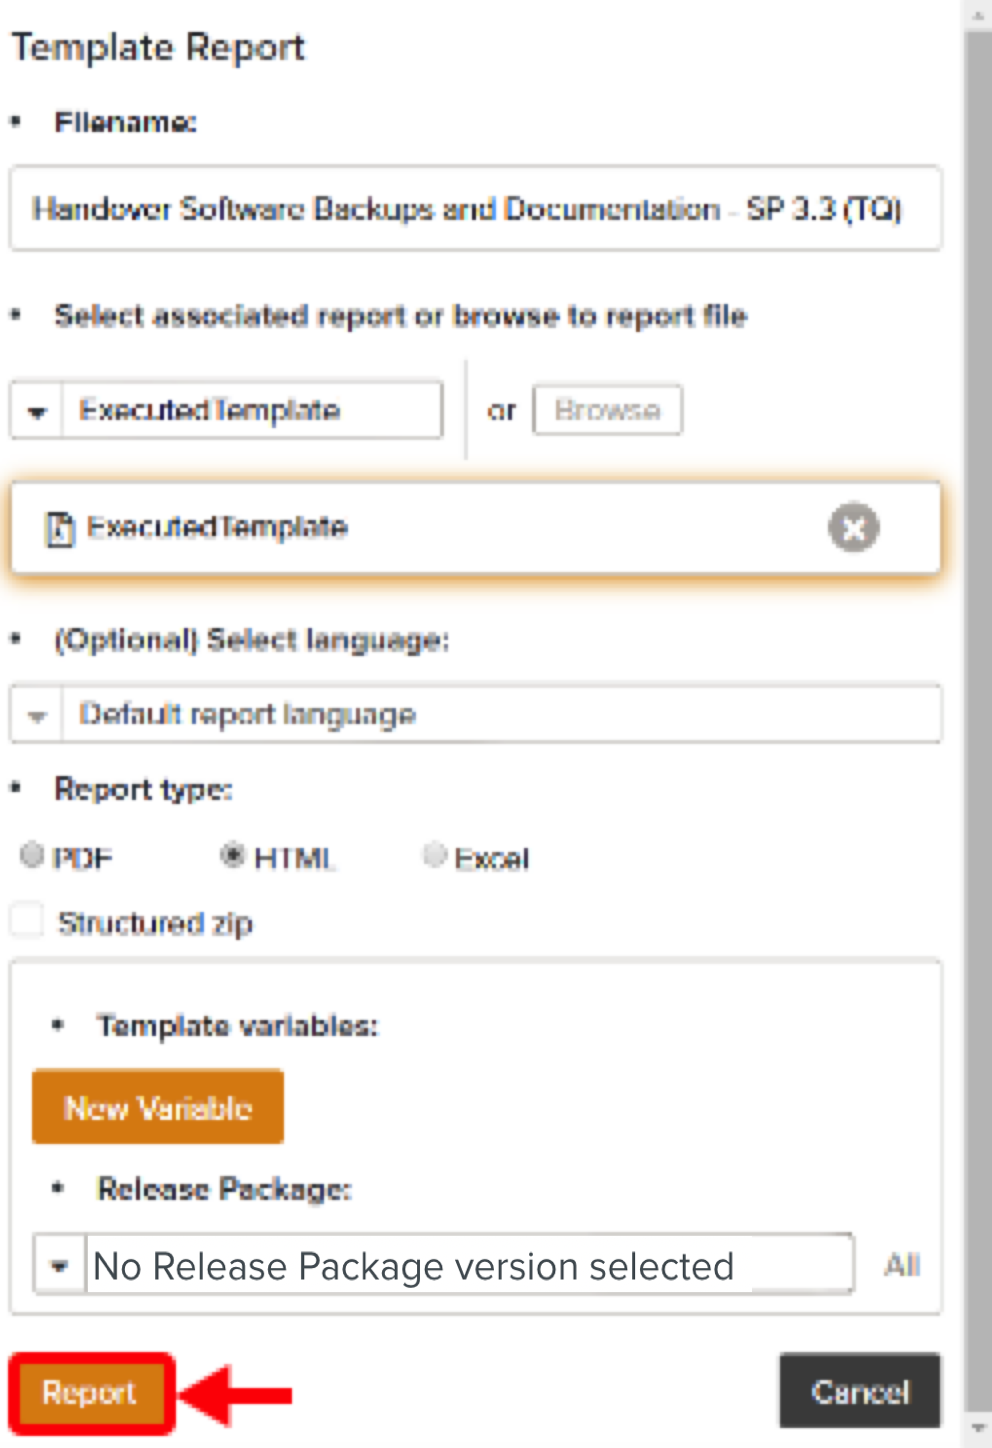The width and height of the screenshot is (992, 1448).
Task: Click the dropdown arrow on the report selector
Action: pos(36,410)
